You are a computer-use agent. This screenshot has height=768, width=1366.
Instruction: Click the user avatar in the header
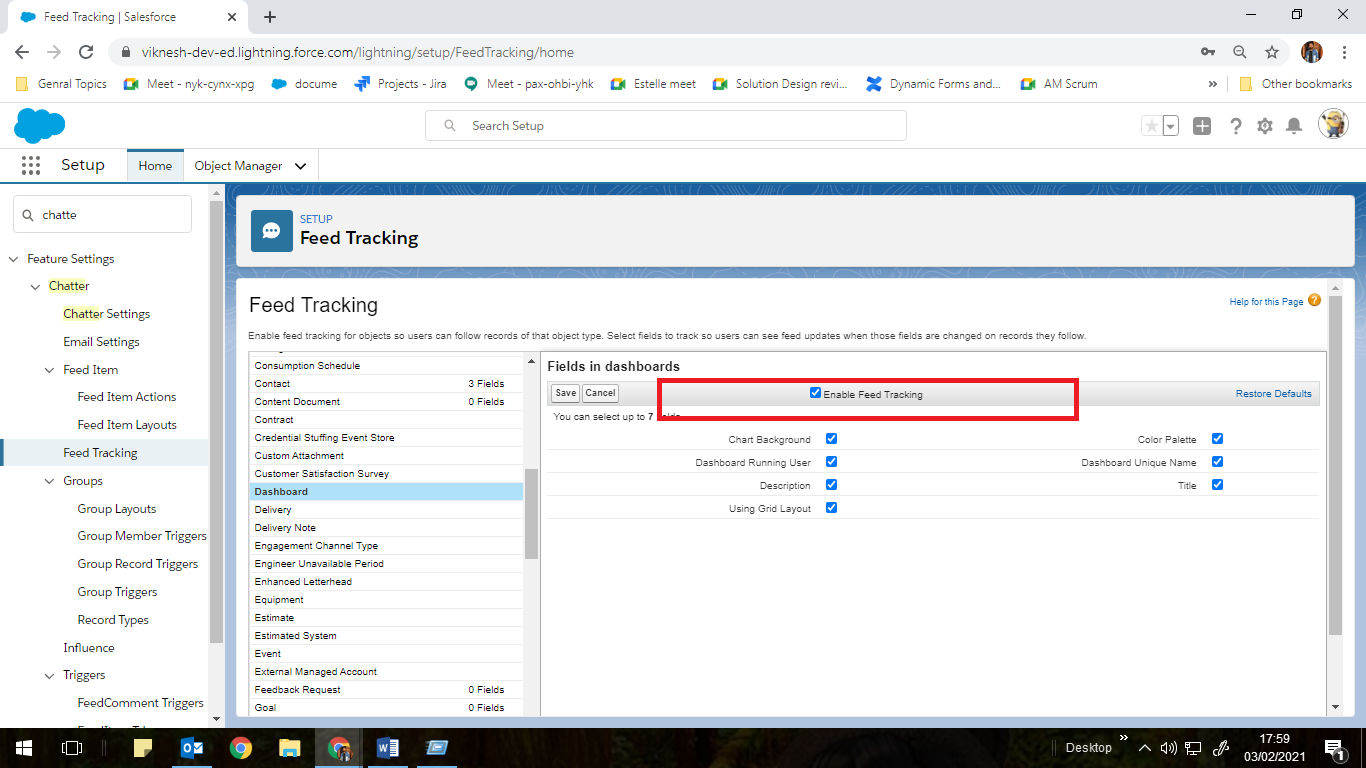click(x=1333, y=123)
